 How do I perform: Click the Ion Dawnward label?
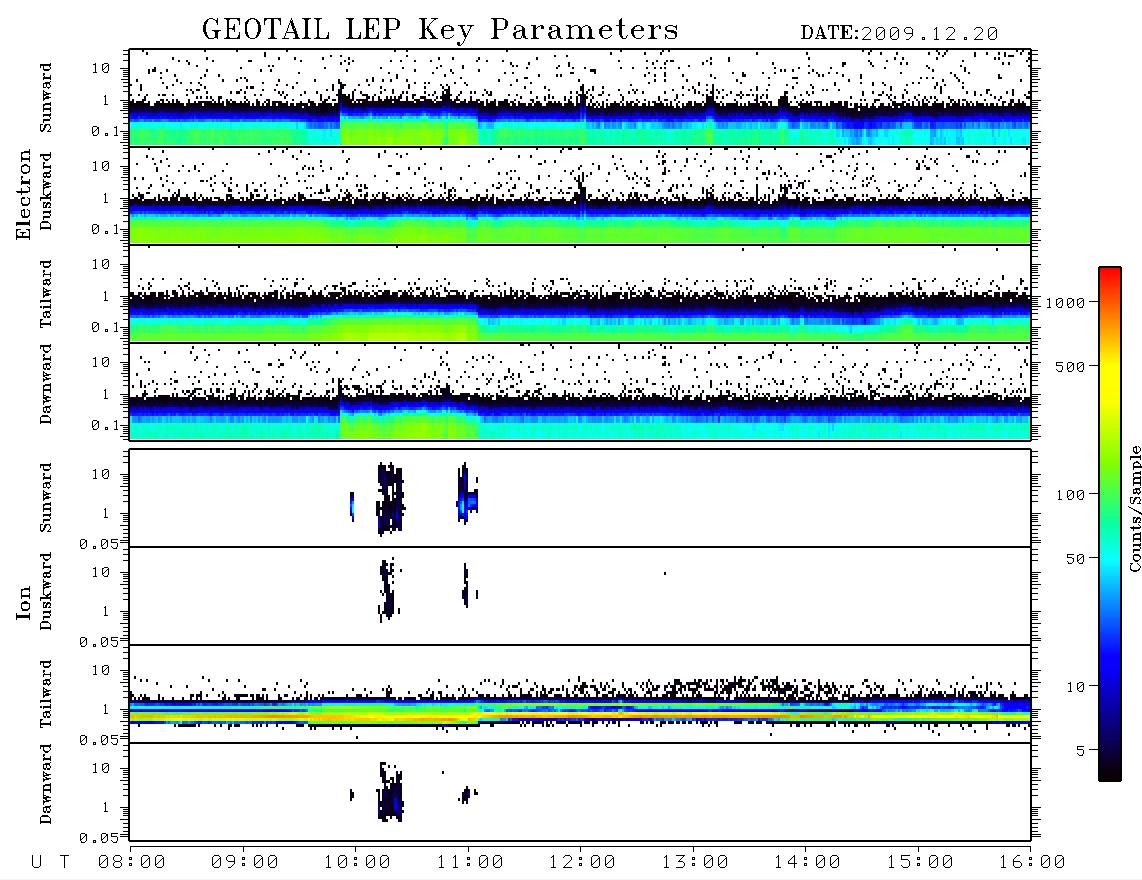(47, 784)
